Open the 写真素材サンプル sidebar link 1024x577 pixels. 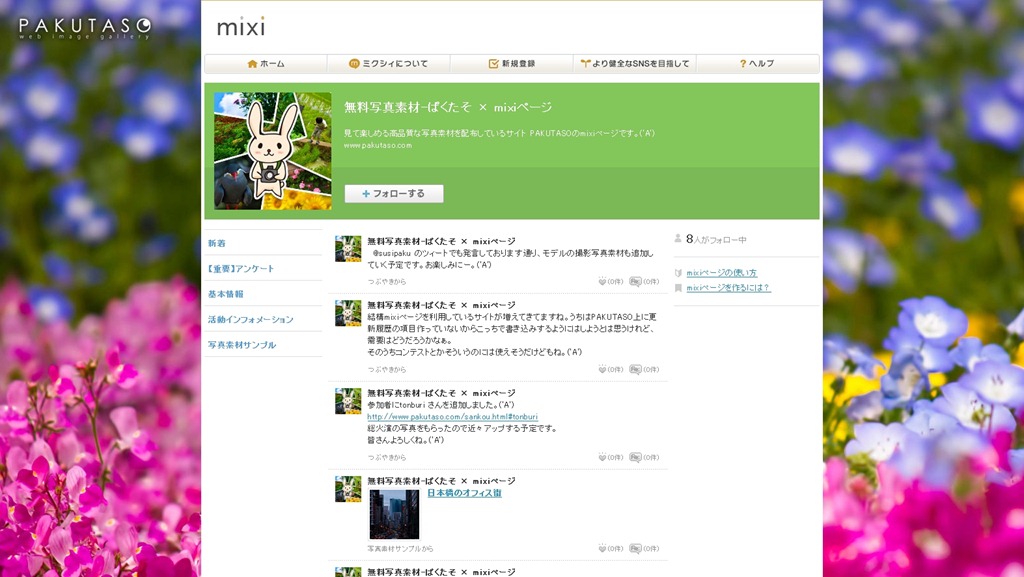click(242, 345)
